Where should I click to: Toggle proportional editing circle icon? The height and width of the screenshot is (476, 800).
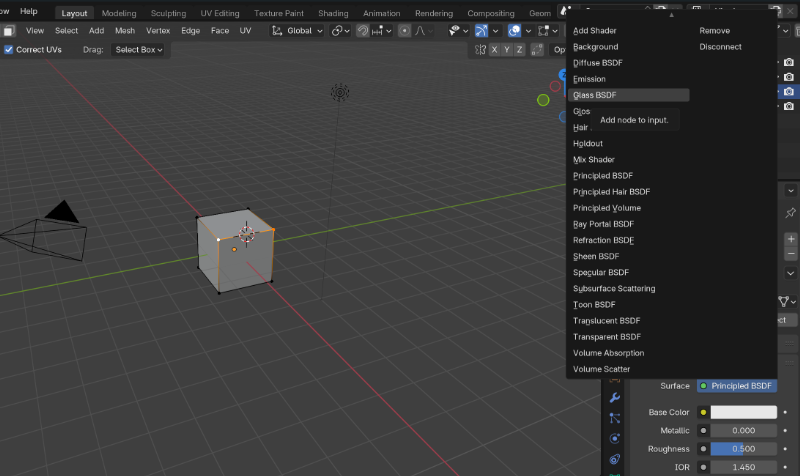pyautogui.click(x=404, y=31)
